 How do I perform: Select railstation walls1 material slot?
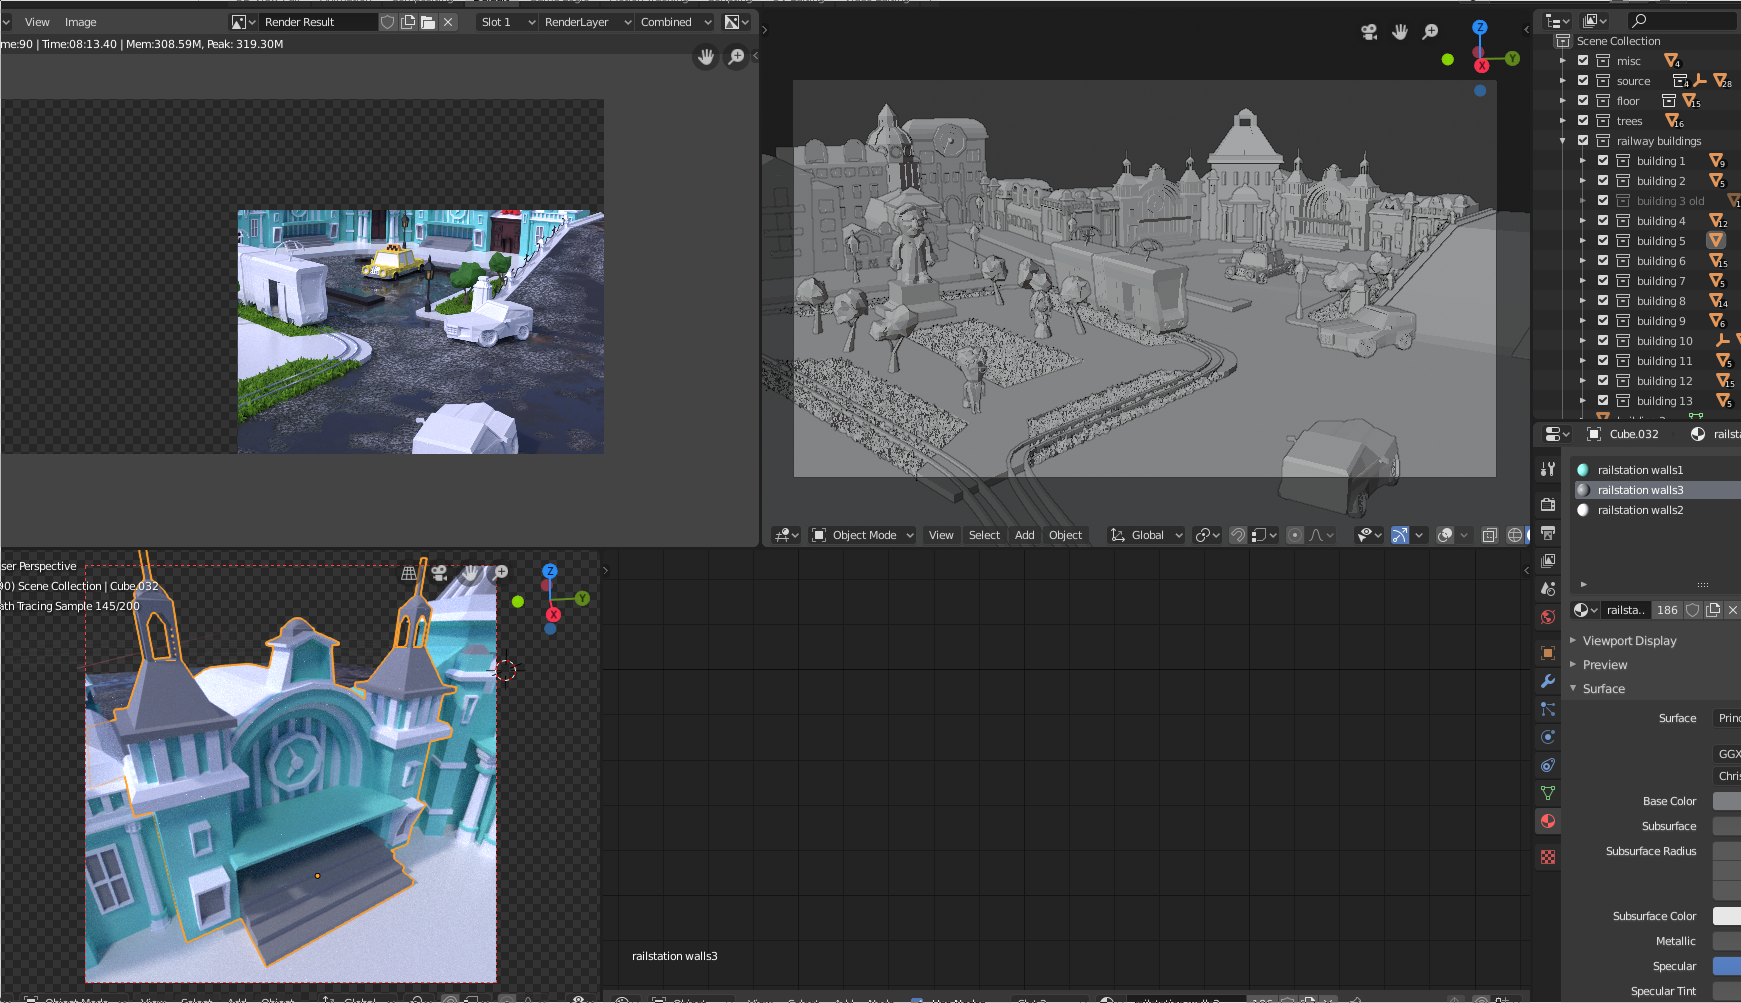tap(1640, 470)
